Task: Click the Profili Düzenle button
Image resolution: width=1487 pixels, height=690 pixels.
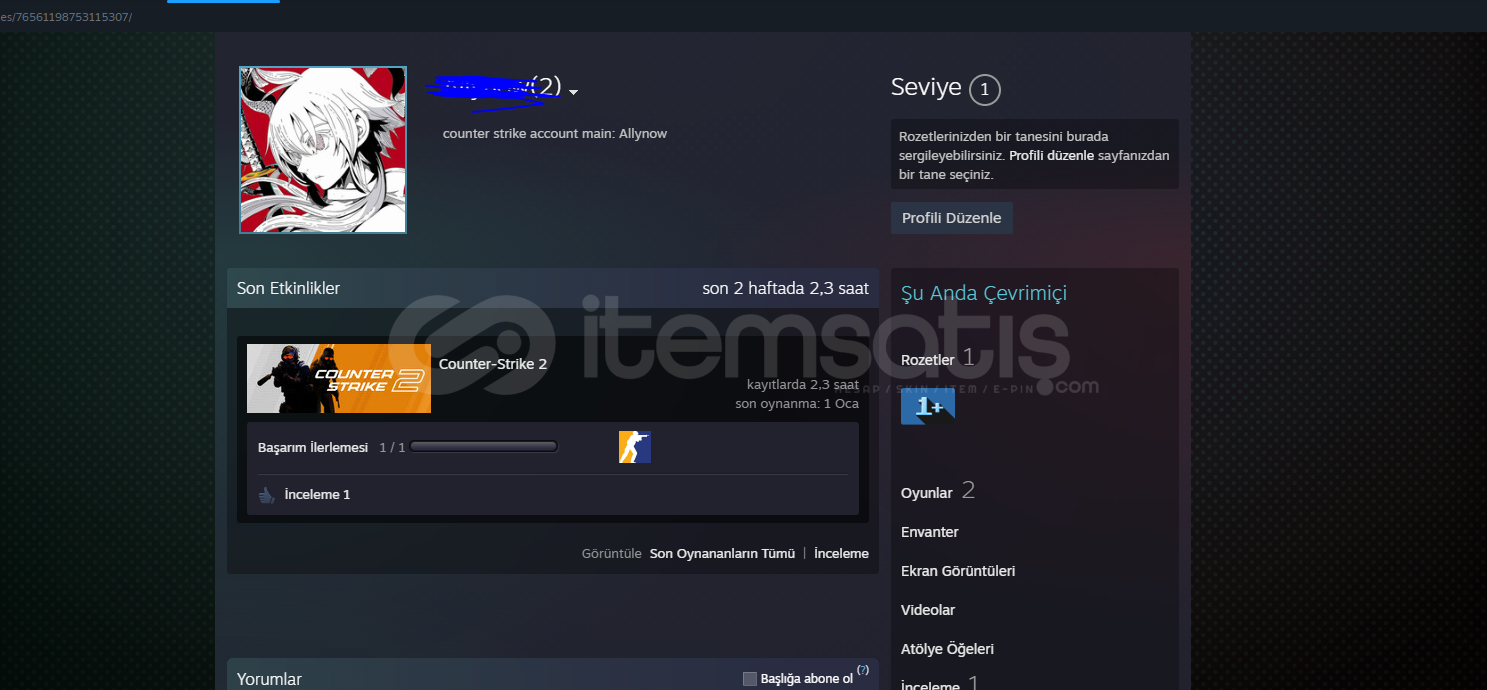Action: click(951, 218)
